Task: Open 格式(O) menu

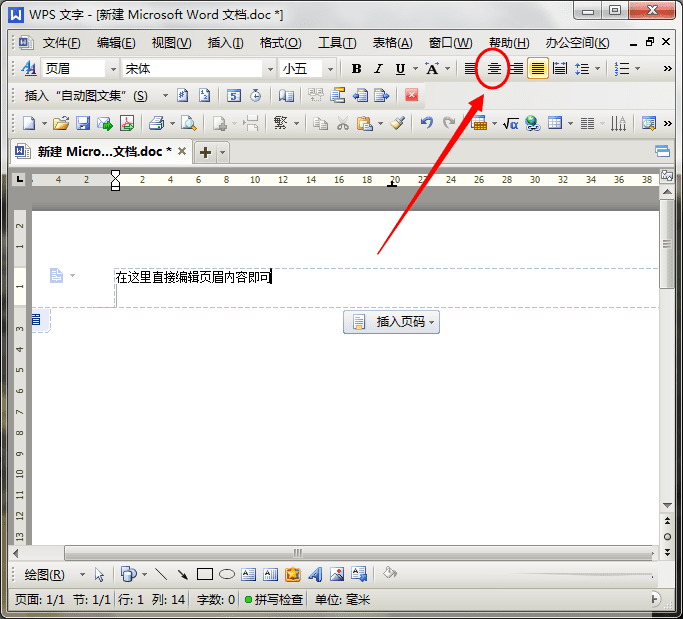Action: click(280, 43)
